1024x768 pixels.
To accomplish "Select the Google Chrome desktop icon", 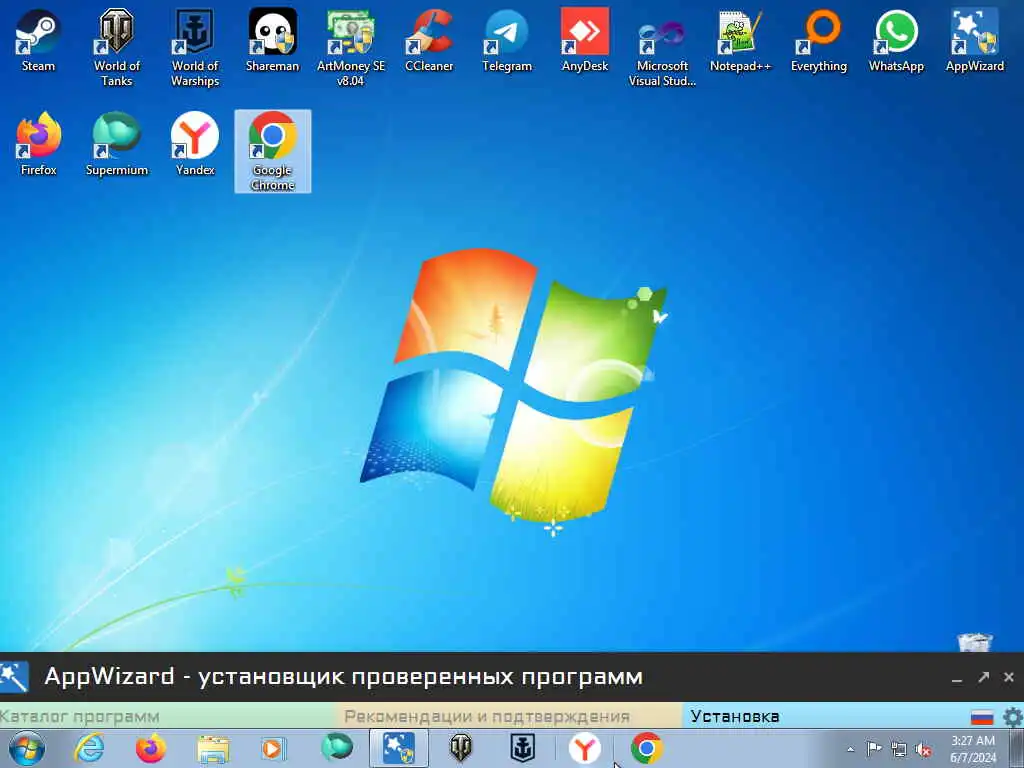I will pyautogui.click(x=272, y=151).
